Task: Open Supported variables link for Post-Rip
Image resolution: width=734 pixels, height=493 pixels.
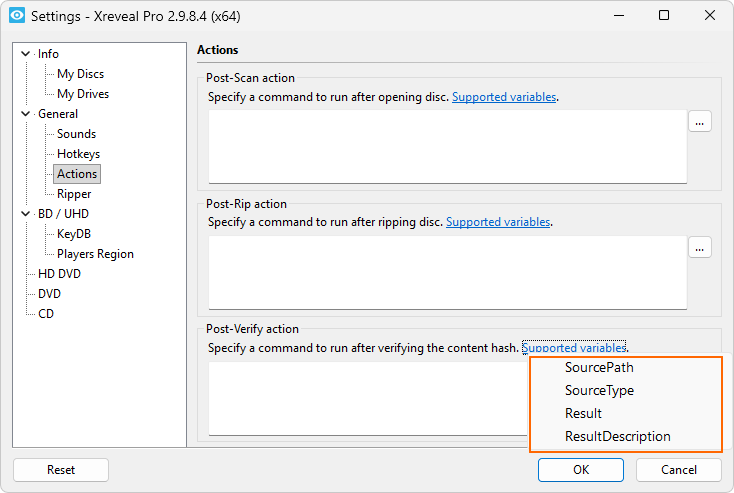Action: 498,222
